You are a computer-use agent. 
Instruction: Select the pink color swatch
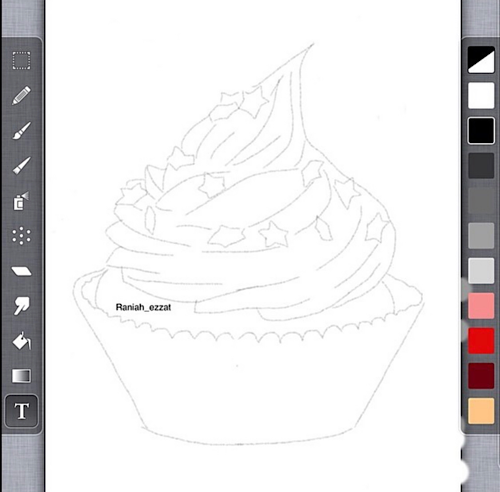coord(481,306)
